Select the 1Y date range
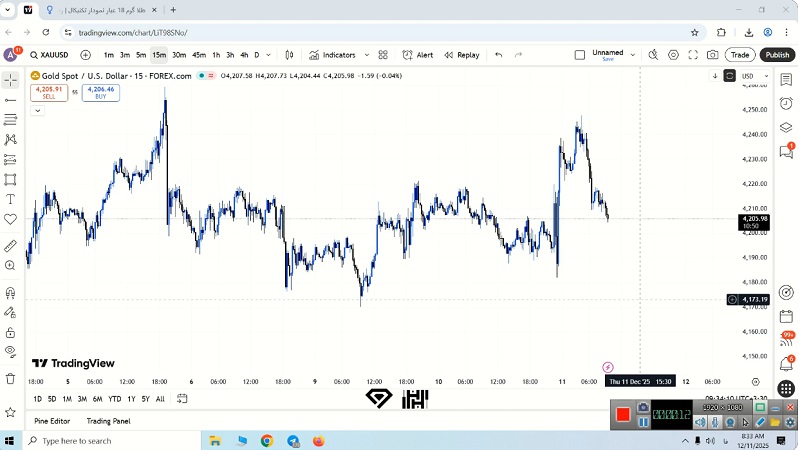This screenshot has height=450, width=800. (131, 399)
